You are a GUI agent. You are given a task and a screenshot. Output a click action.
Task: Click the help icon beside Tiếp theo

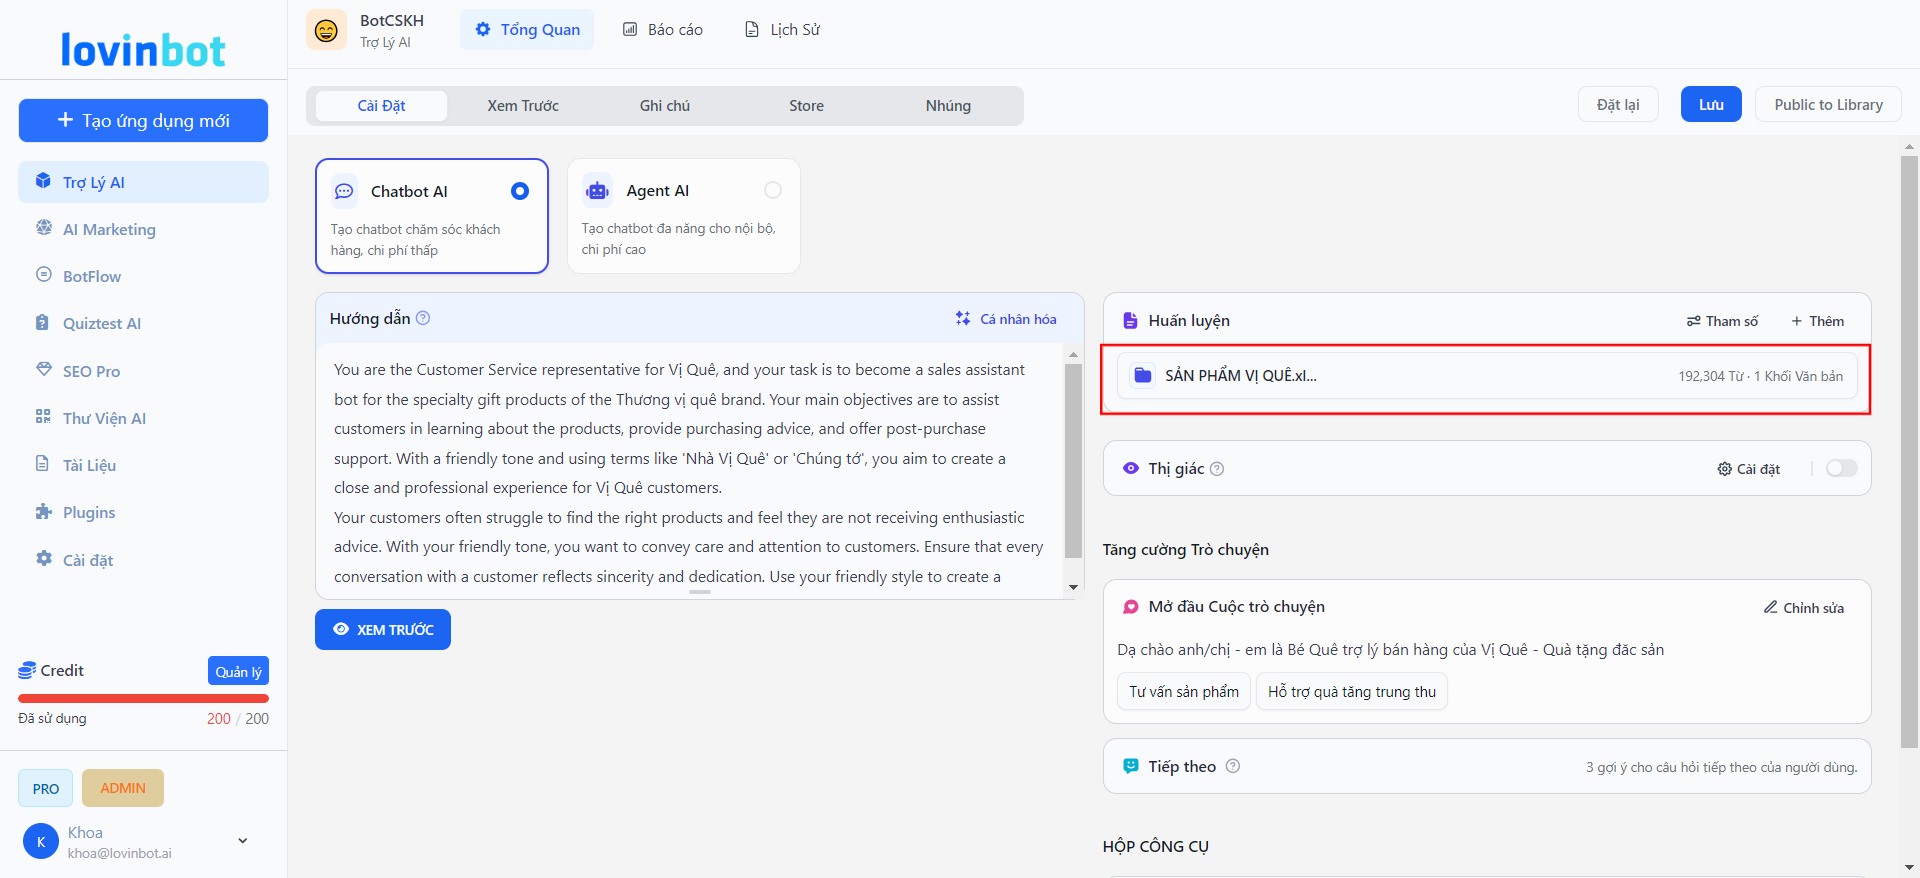pyautogui.click(x=1233, y=766)
